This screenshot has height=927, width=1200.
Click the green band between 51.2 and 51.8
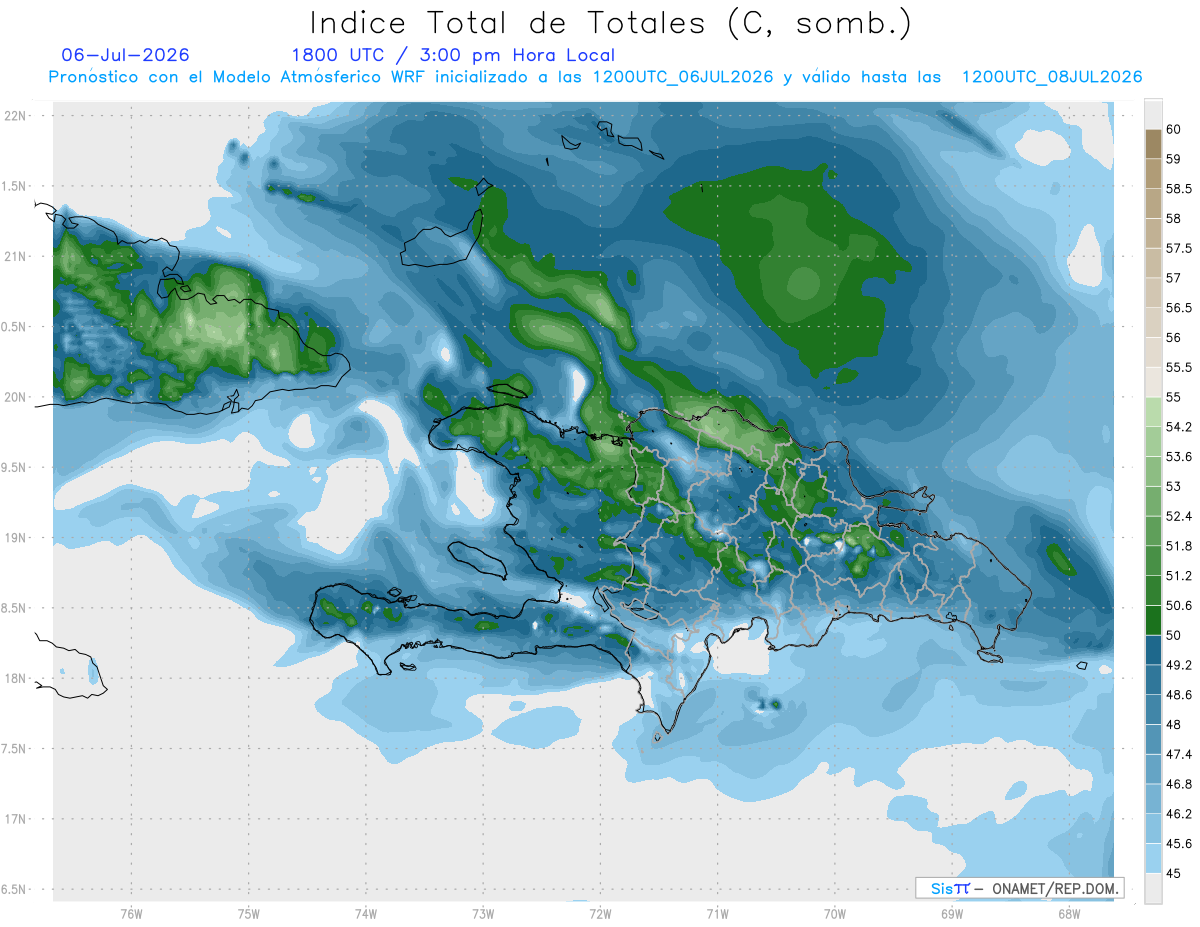pos(1153,560)
